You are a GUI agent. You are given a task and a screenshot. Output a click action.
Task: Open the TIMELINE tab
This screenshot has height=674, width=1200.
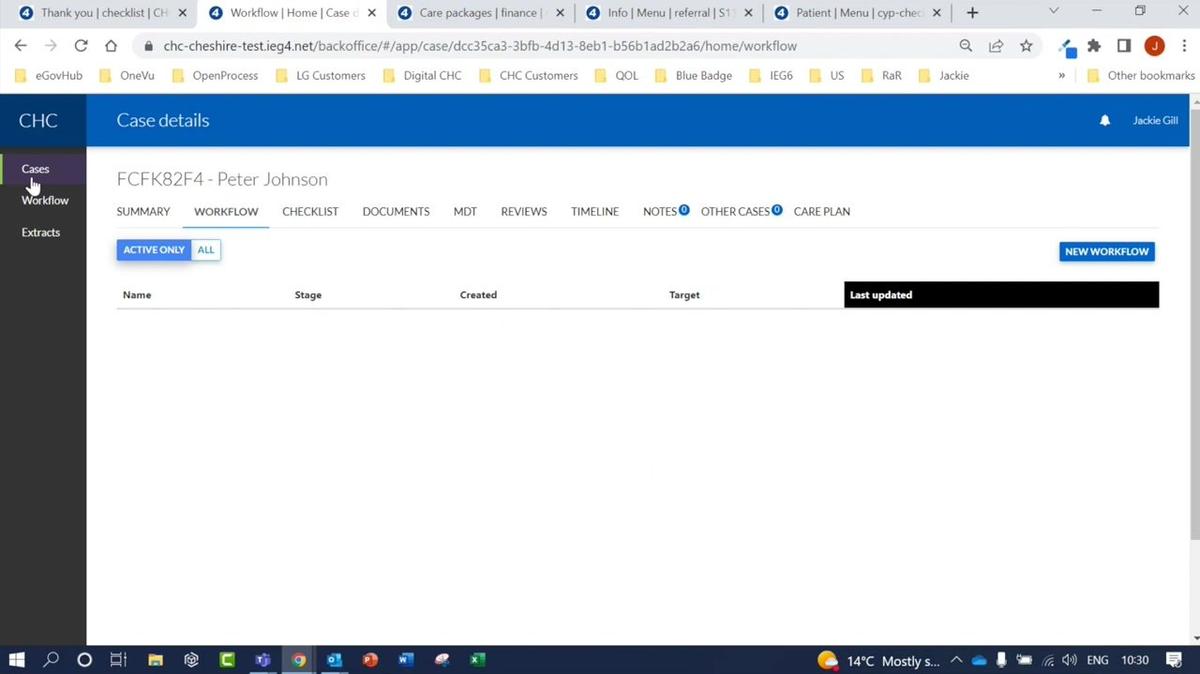(x=594, y=211)
